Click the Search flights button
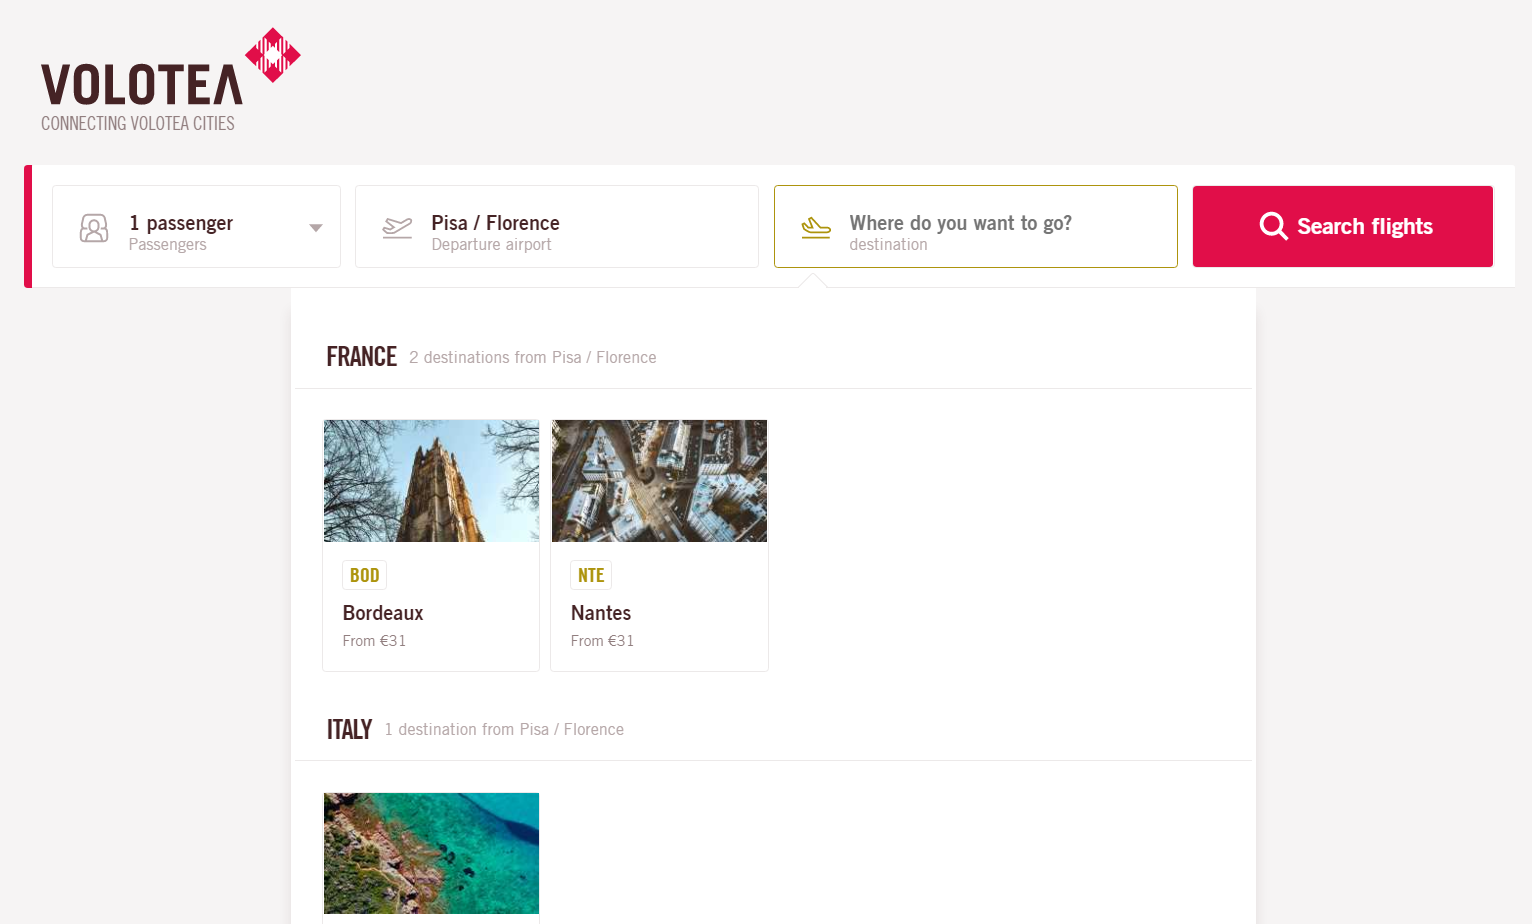 coord(1343,227)
